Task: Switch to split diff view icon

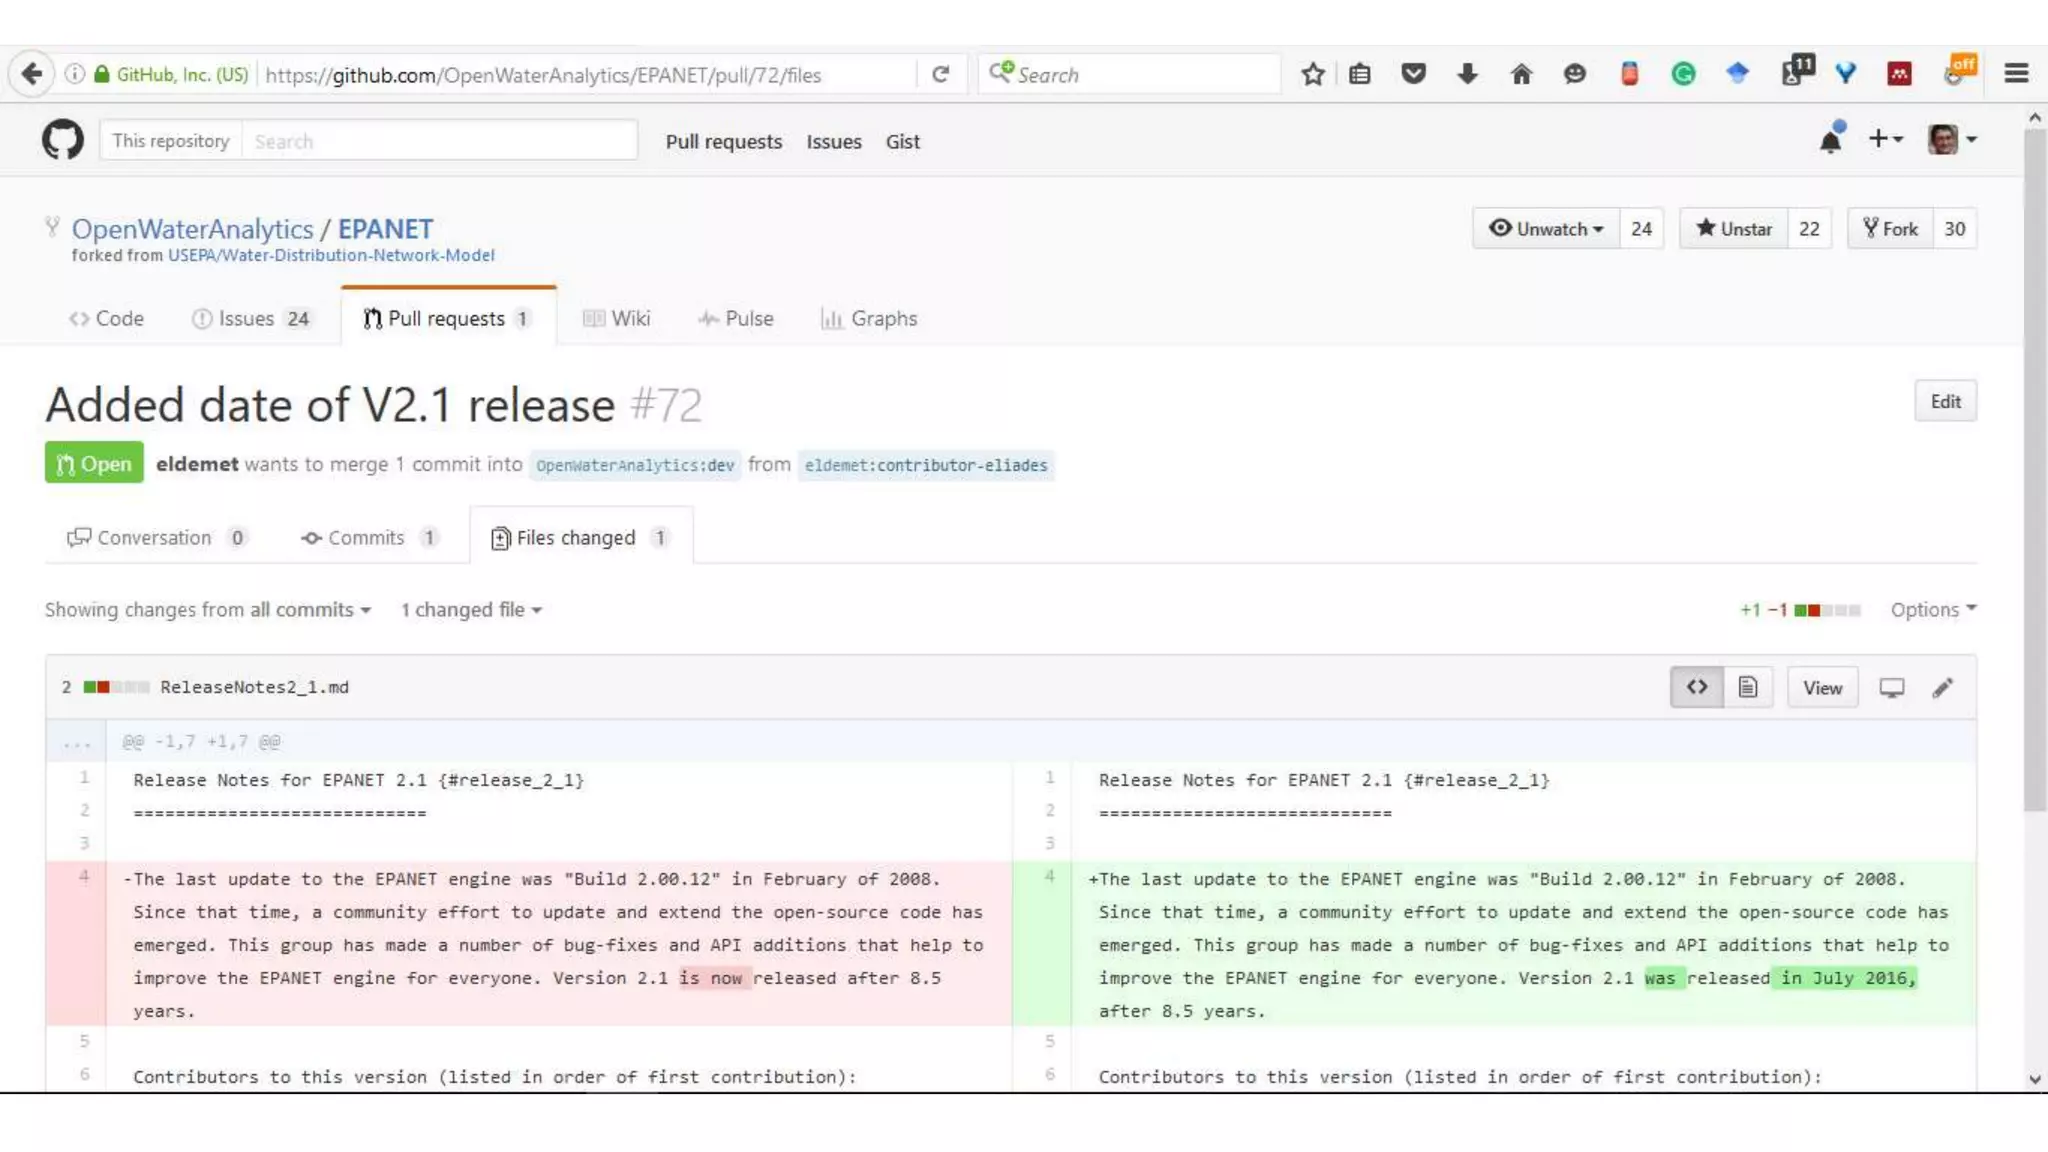Action: pyautogui.click(x=1697, y=687)
